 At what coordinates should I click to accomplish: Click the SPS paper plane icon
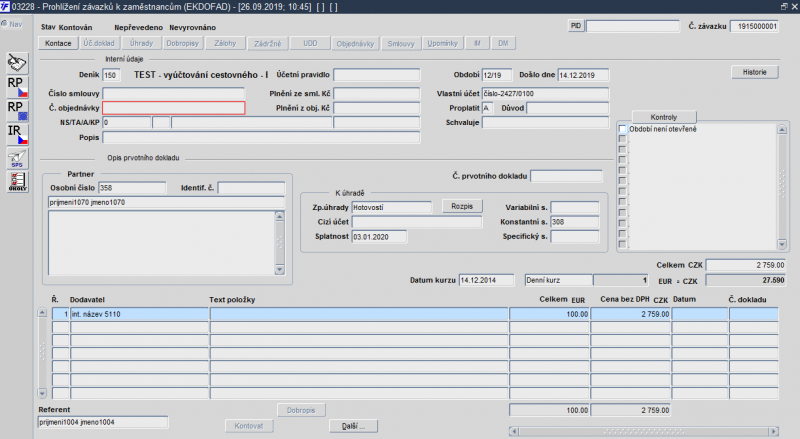[x=17, y=159]
